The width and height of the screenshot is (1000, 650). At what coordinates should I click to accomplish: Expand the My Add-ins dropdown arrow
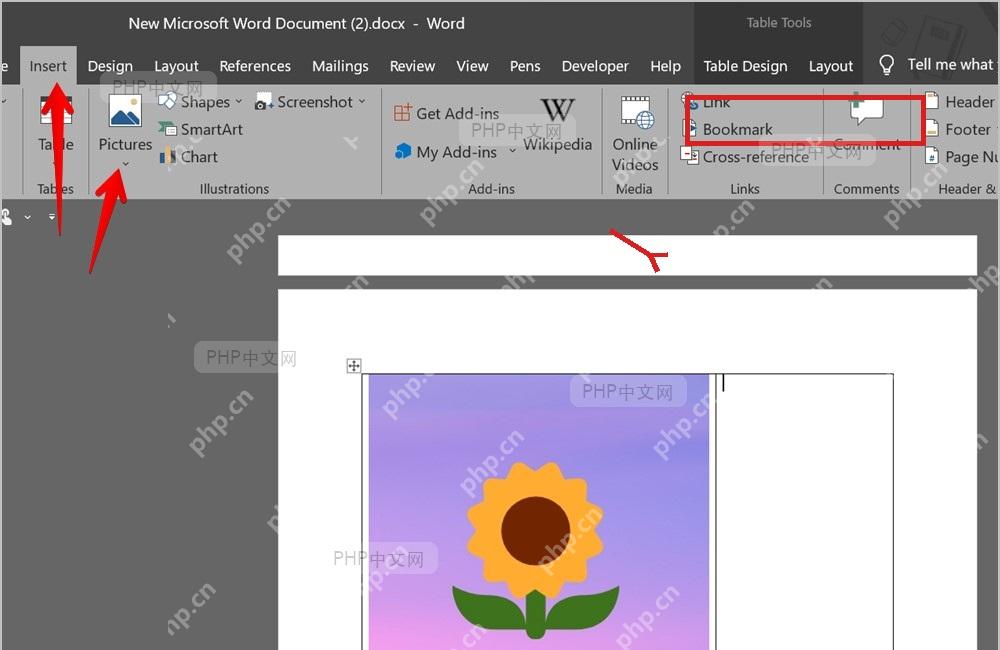[x=512, y=151]
